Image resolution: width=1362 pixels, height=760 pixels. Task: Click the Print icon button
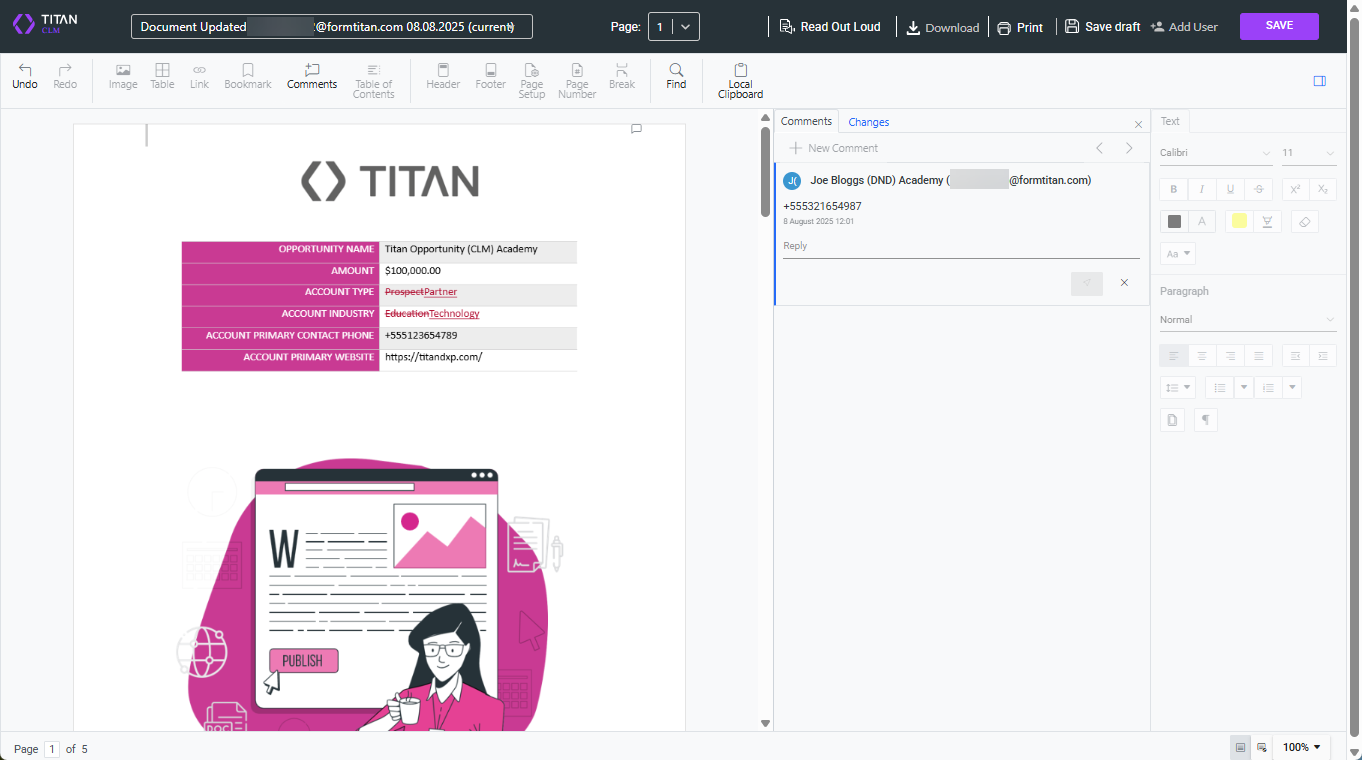pyautogui.click(x=1004, y=28)
